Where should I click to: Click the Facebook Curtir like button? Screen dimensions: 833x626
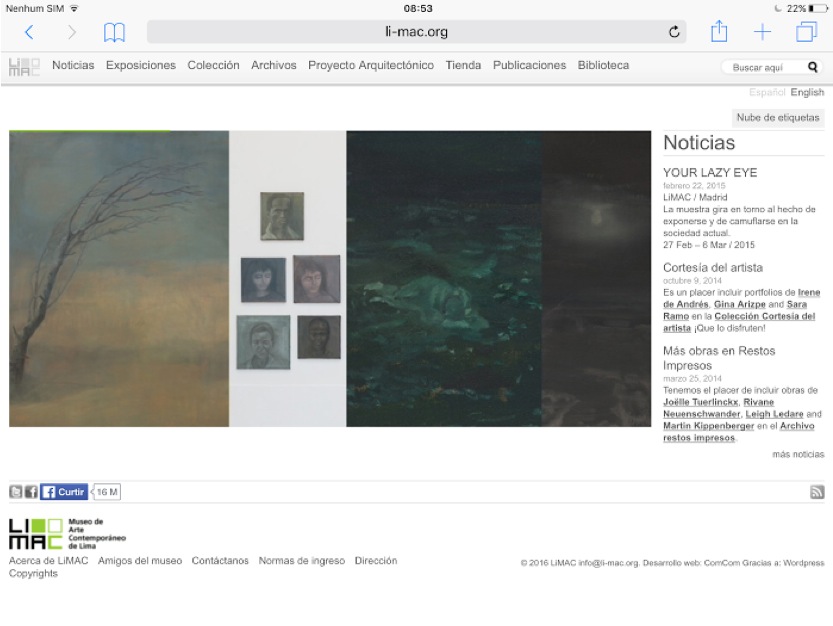click(x=64, y=492)
